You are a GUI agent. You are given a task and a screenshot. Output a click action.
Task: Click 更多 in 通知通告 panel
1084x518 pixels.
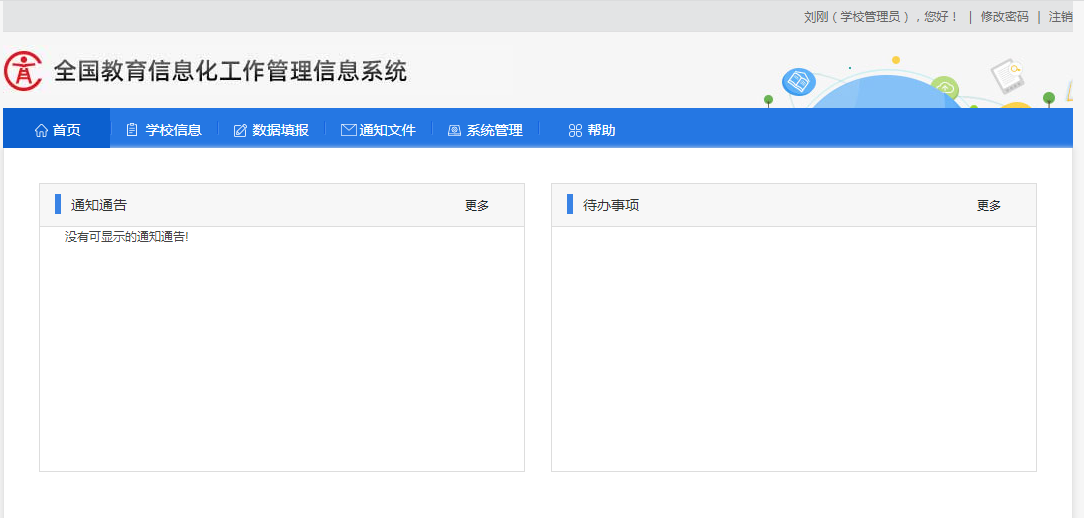477,205
